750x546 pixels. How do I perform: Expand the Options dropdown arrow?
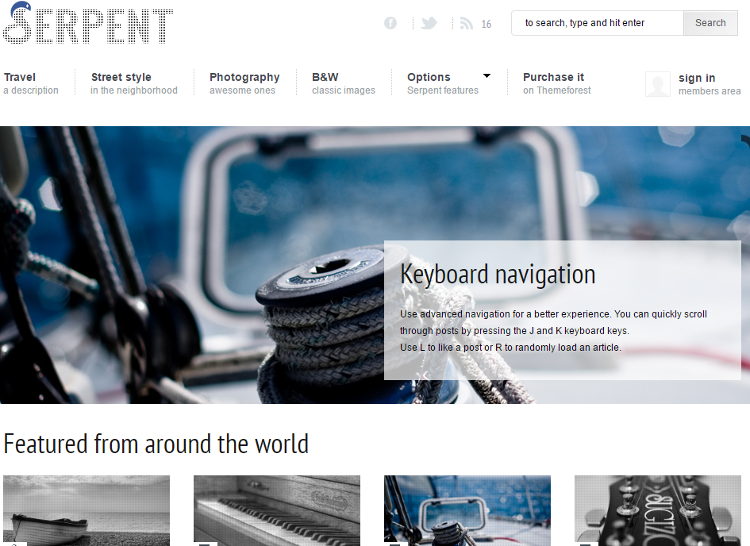coord(487,76)
